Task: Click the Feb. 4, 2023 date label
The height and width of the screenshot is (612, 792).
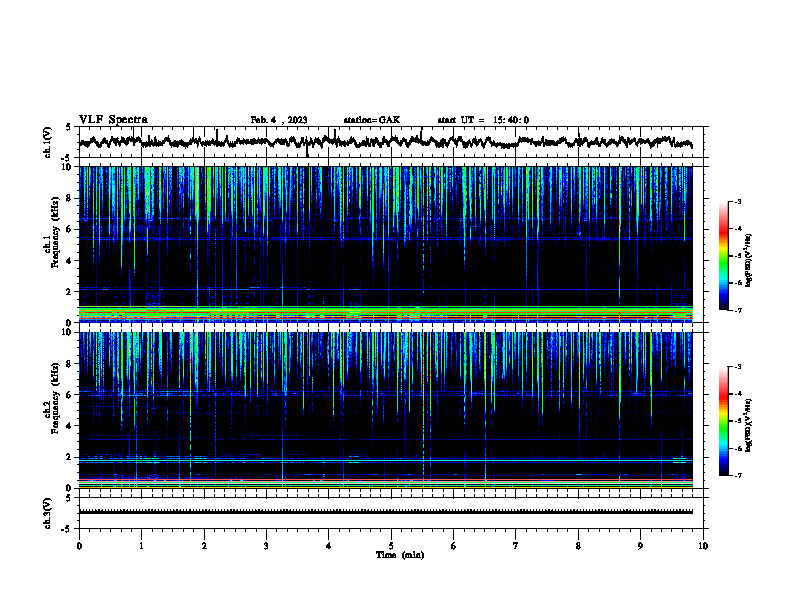Action: click(279, 120)
